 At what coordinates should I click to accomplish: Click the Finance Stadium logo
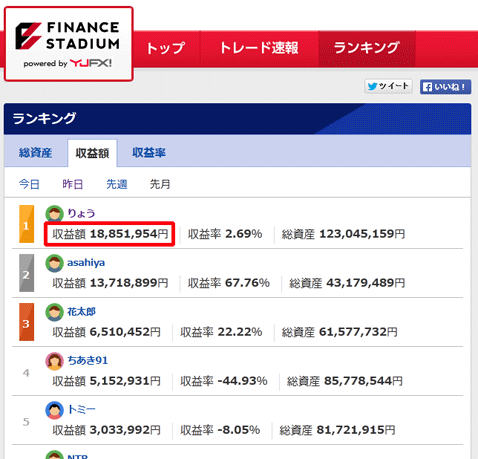pyautogui.click(x=68, y=44)
